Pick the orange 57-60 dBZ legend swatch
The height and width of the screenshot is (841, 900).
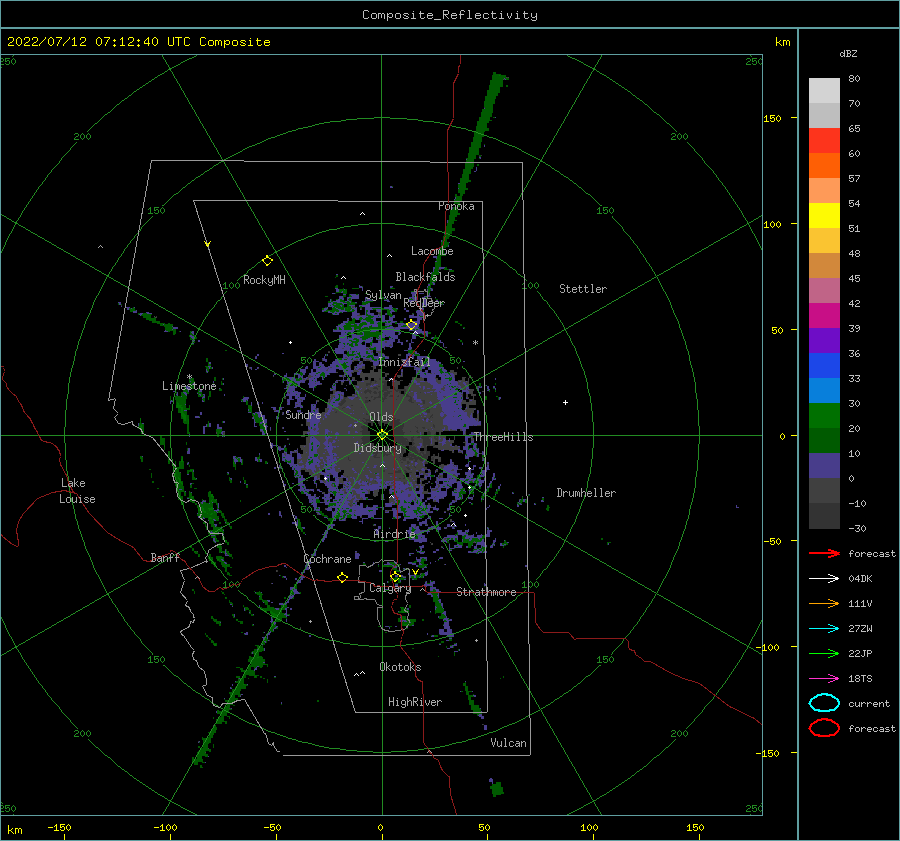[824, 165]
